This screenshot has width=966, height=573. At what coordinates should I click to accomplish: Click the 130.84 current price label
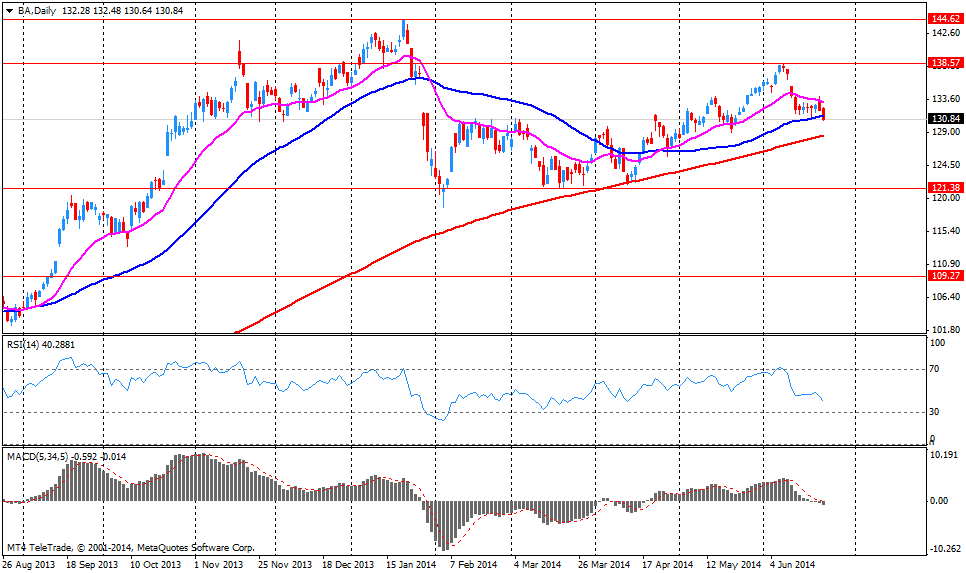pos(945,119)
